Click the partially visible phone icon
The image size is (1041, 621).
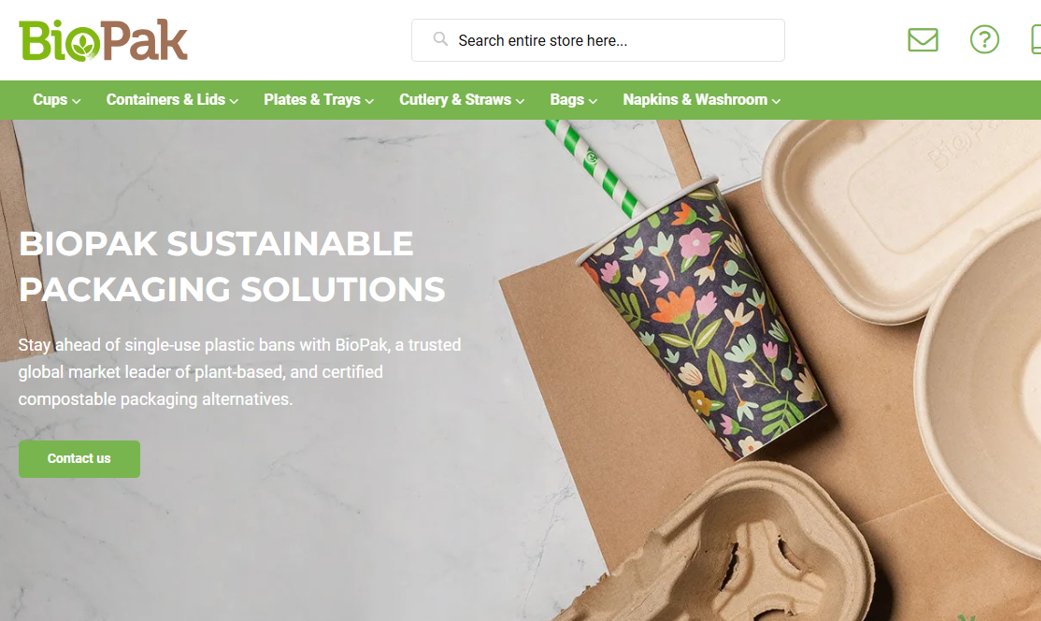[x=1036, y=39]
